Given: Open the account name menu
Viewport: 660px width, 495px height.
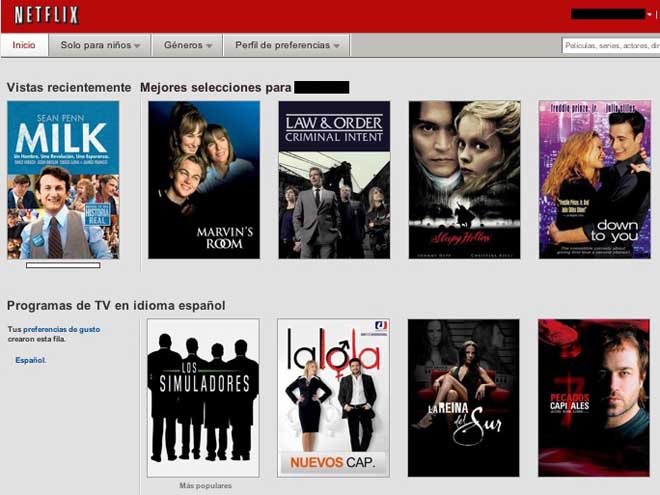Looking at the screenshot, I should point(611,14).
